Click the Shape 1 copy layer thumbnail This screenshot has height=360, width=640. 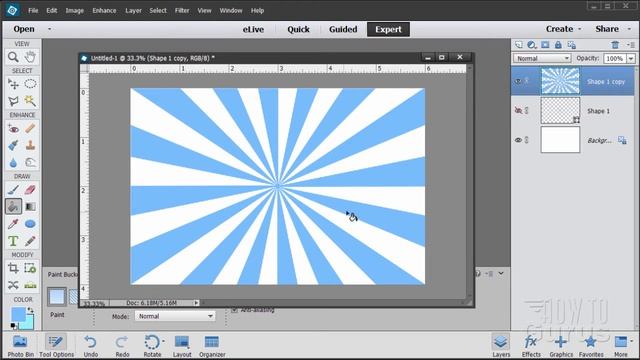click(560, 81)
